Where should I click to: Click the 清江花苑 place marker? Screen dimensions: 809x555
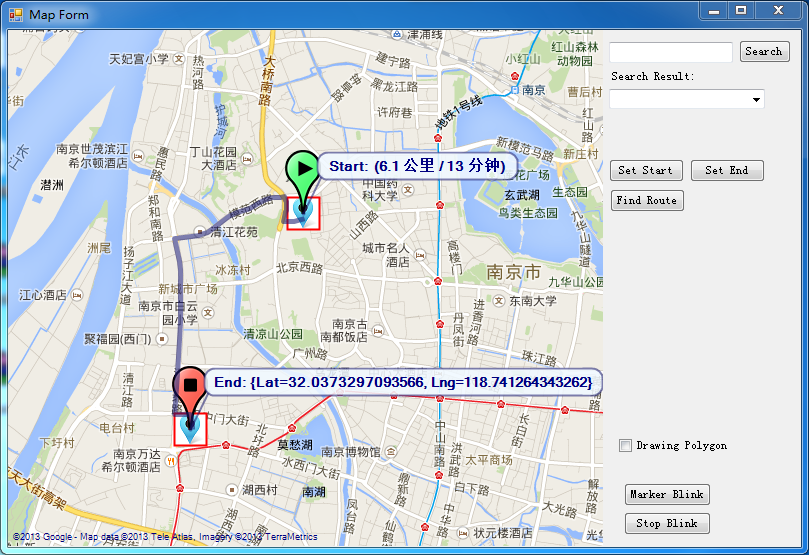[x=200, y=231]
